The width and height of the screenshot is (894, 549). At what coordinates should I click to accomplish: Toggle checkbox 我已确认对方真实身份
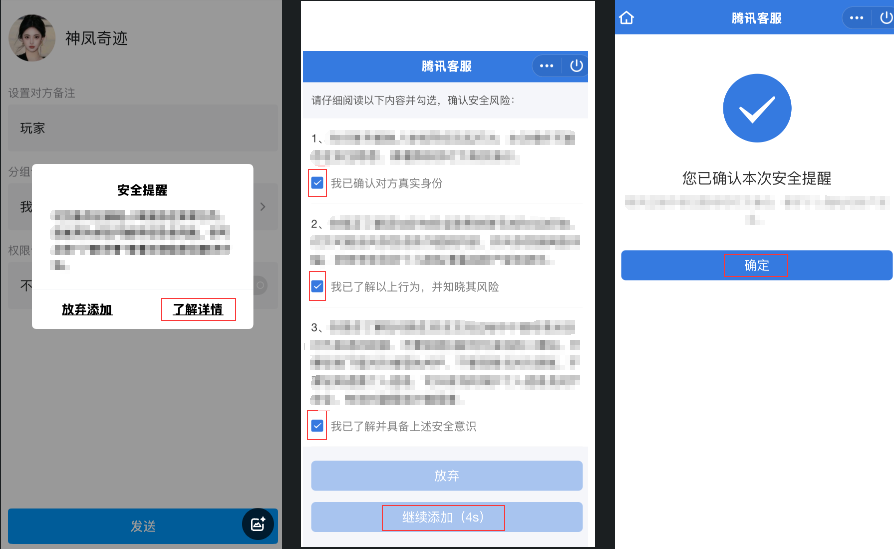(x=318, y=183)
